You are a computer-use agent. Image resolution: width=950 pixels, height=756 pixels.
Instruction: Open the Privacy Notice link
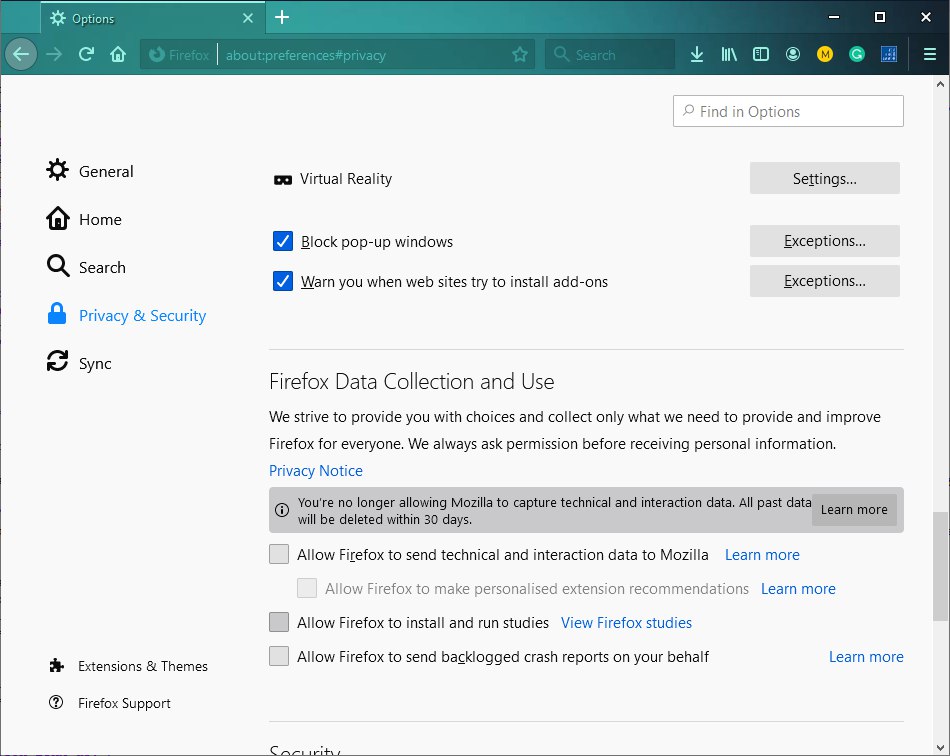click(x=316, y=471)
